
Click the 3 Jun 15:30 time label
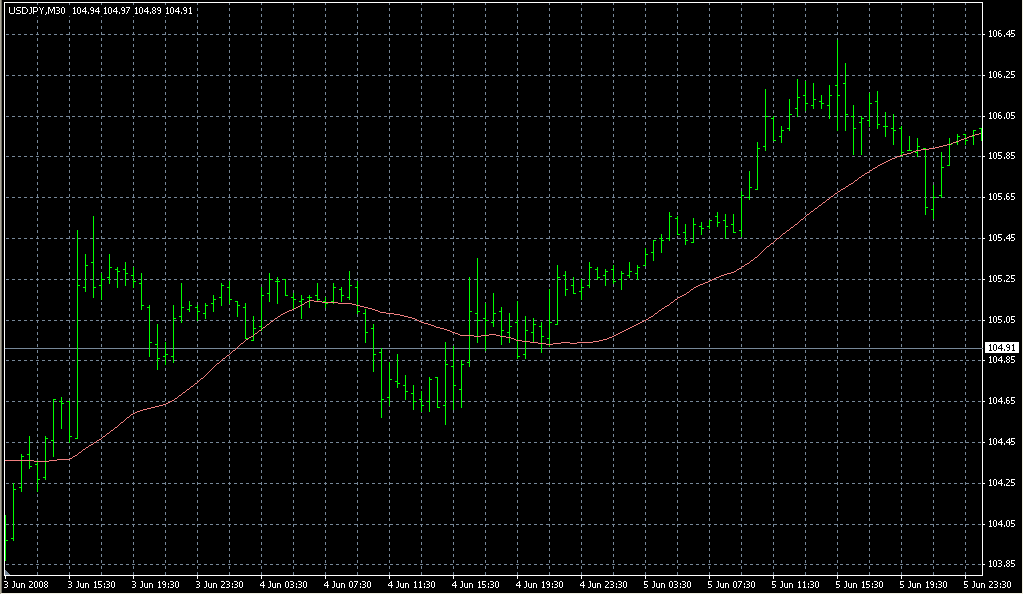[x=92, y=585]
